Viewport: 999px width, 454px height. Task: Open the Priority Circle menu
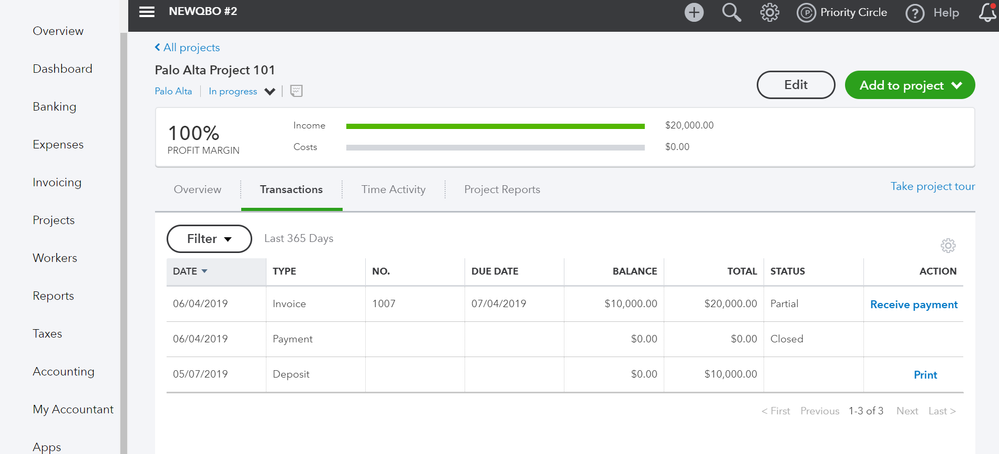(x=842, y=13)
